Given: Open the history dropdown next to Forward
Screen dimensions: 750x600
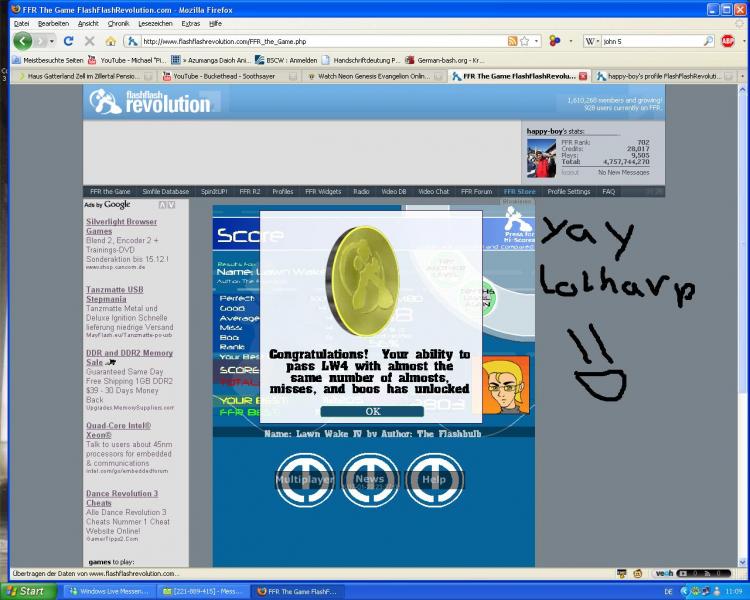Looking at the screenshot, I should pos(52,42).
